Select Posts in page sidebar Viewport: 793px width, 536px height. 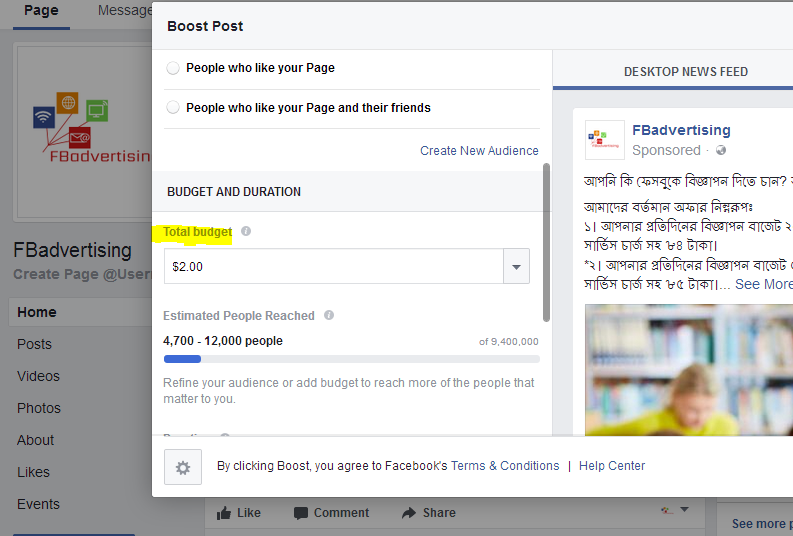click(34, 344)
